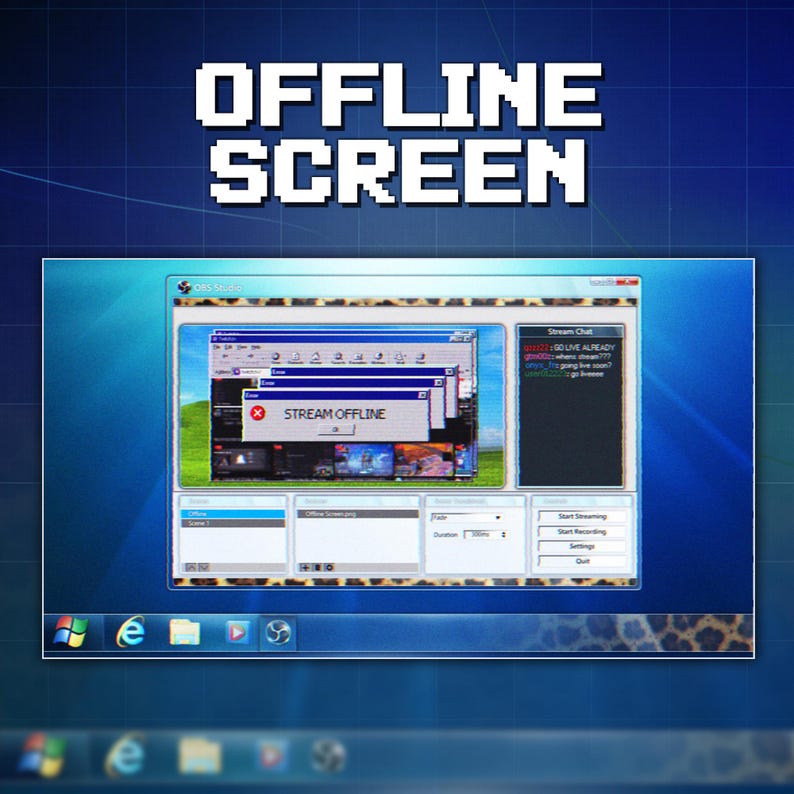
Task: Open the Windows Start orb in the framed taskbar
Action: tap(70, 631)
